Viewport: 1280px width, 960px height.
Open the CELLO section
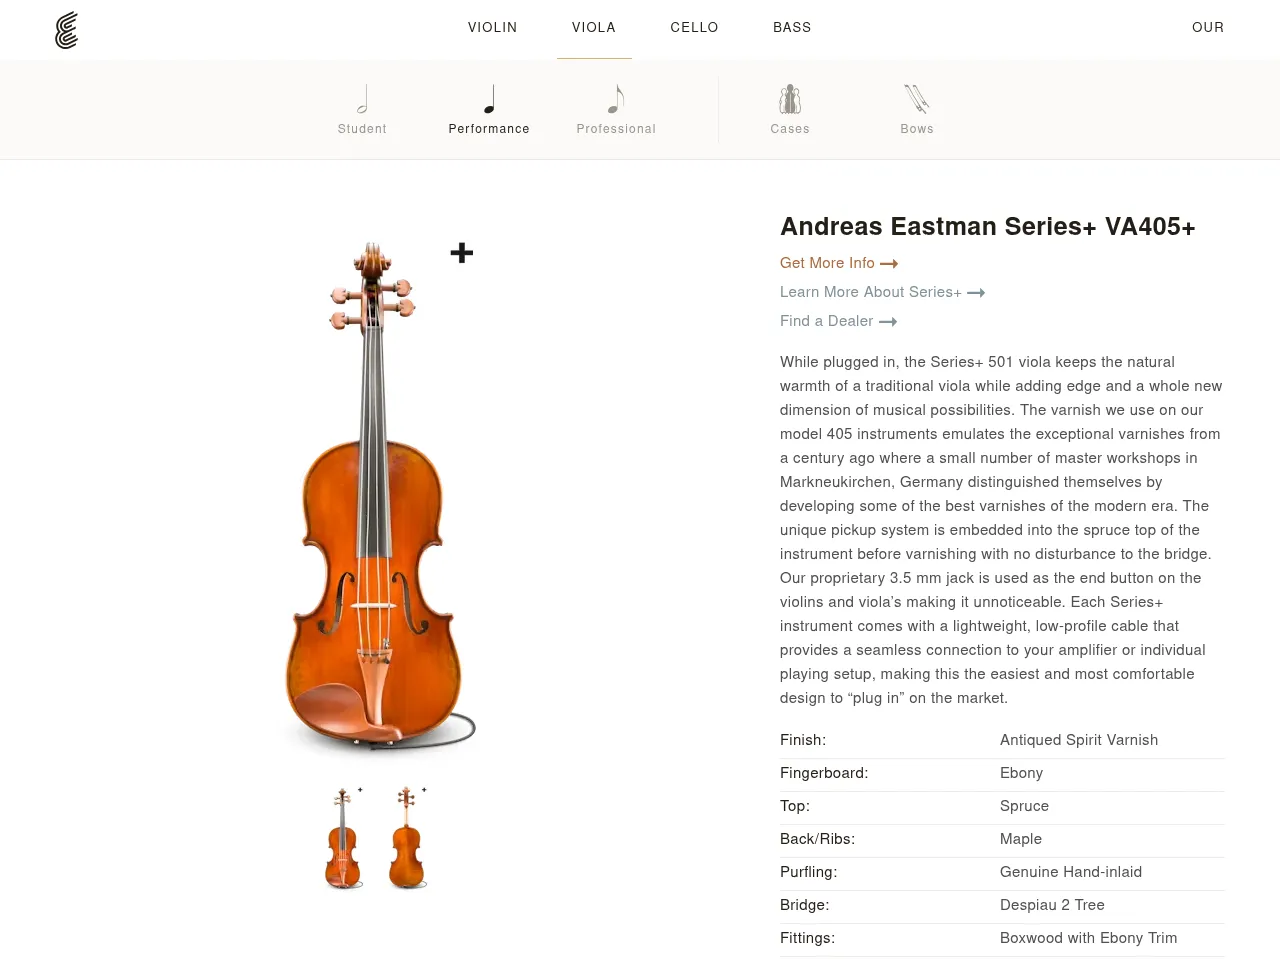click(694, 28)
